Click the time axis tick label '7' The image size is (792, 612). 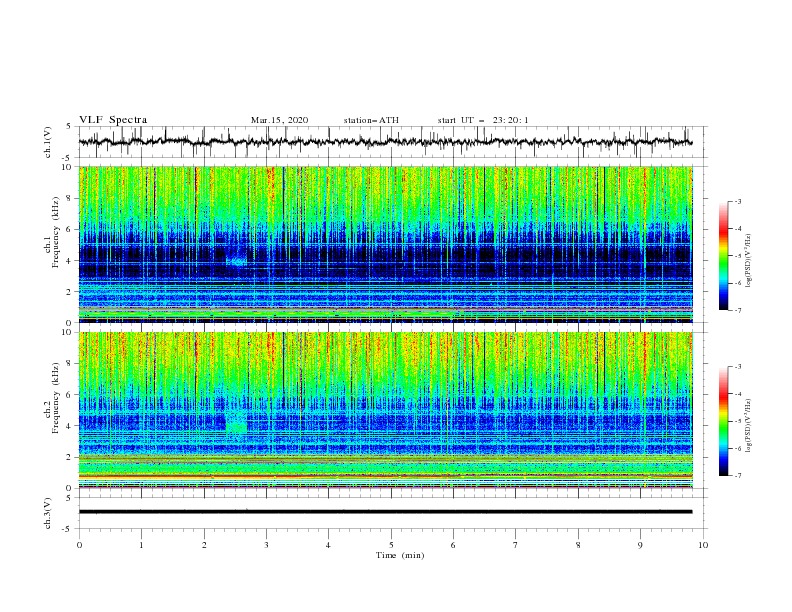point(516,545)
